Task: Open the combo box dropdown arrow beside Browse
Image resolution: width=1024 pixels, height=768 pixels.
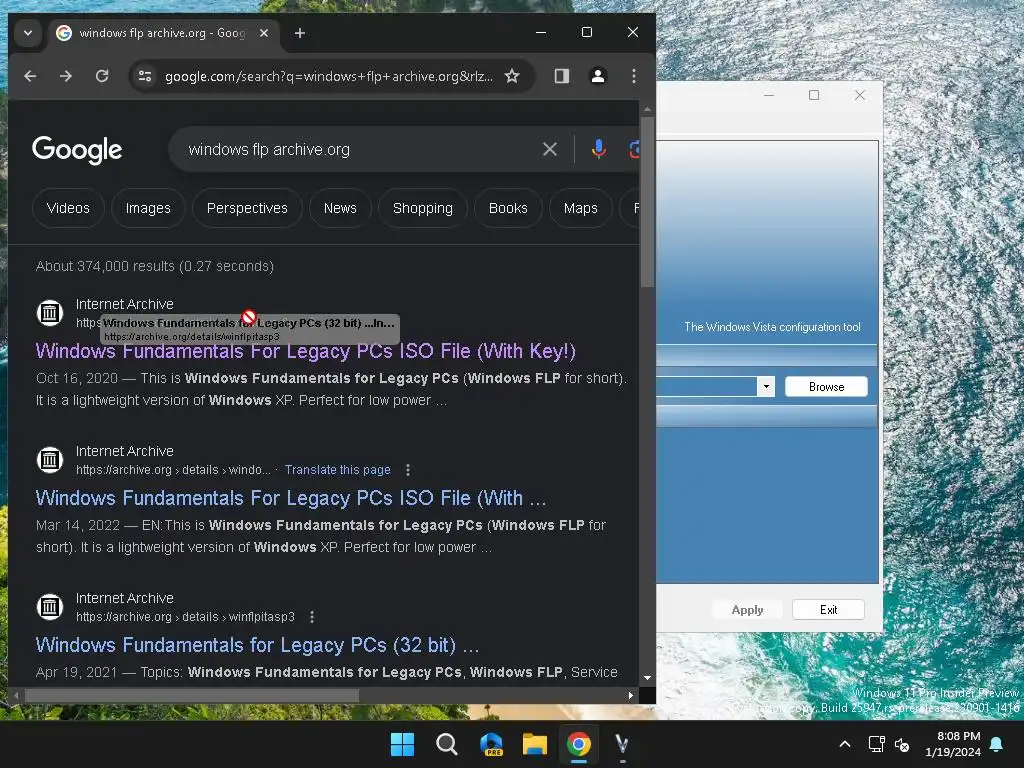Action: click(x=766, y=387)
